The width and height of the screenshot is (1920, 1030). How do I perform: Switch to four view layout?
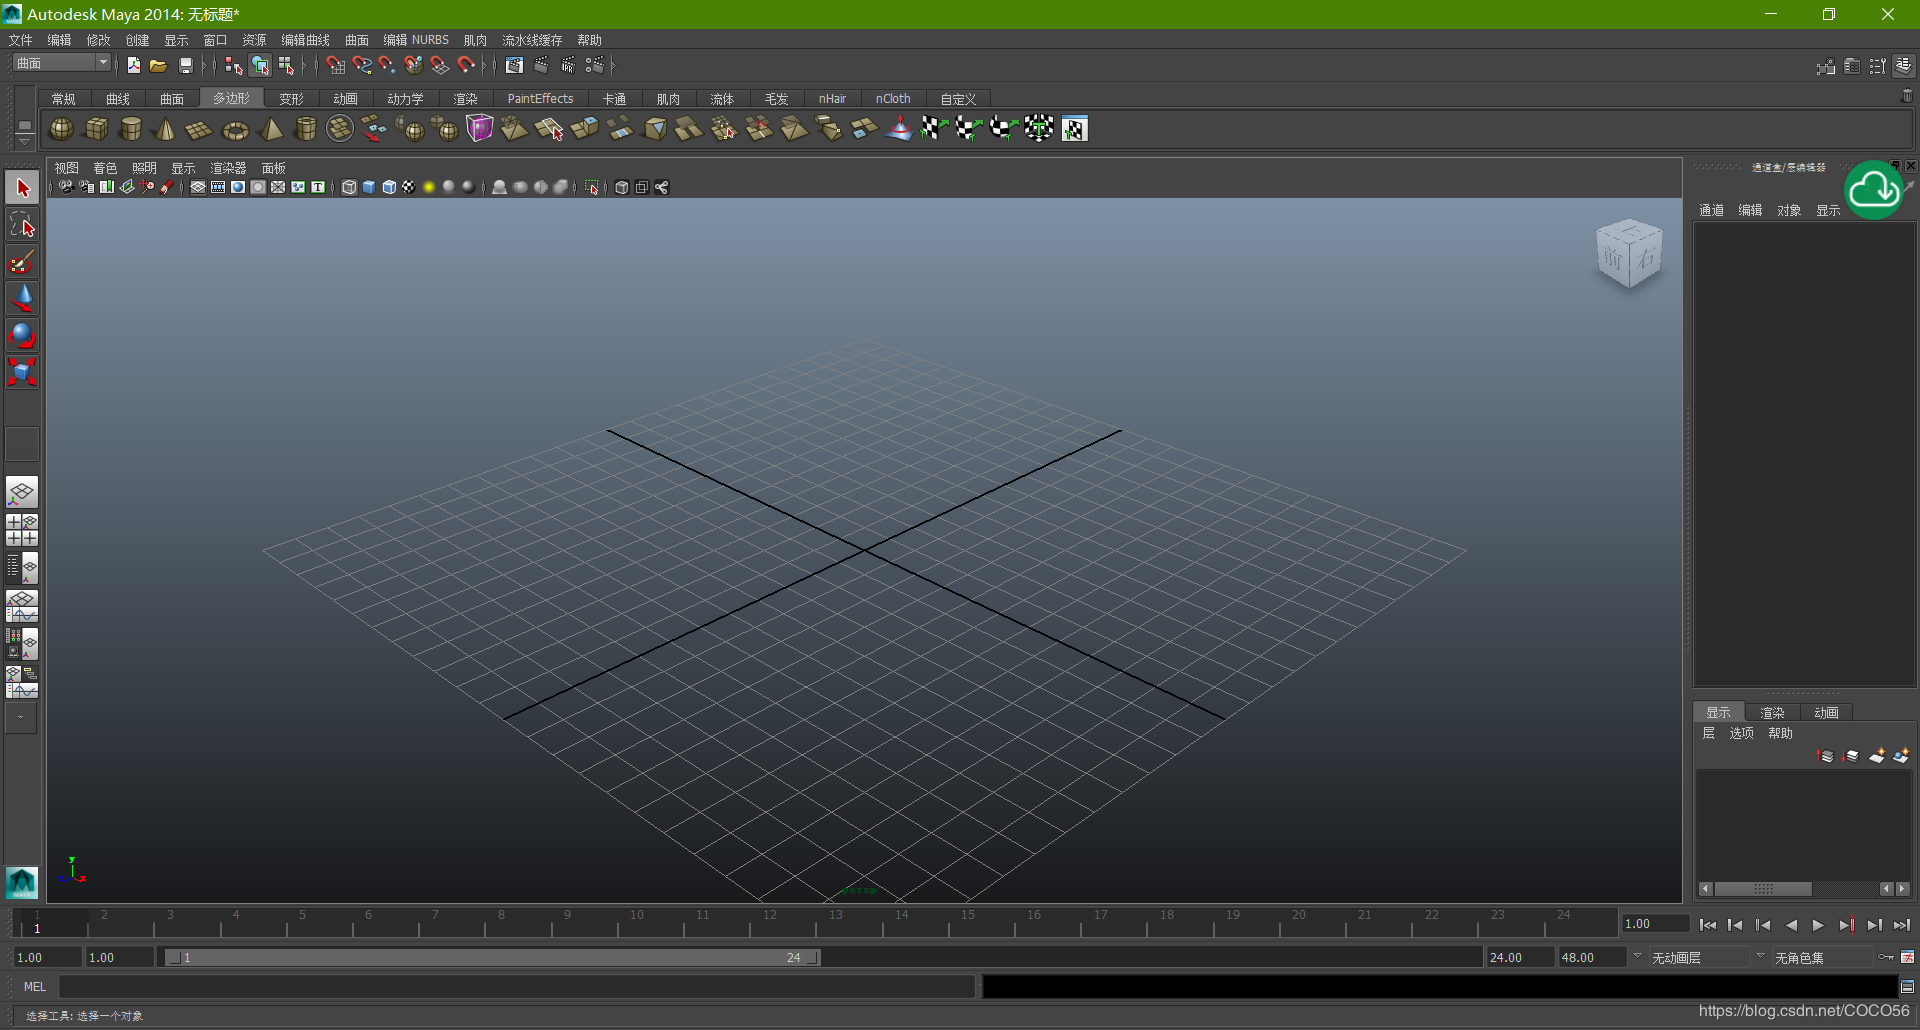pyautogui.click(x=22, y=530)
